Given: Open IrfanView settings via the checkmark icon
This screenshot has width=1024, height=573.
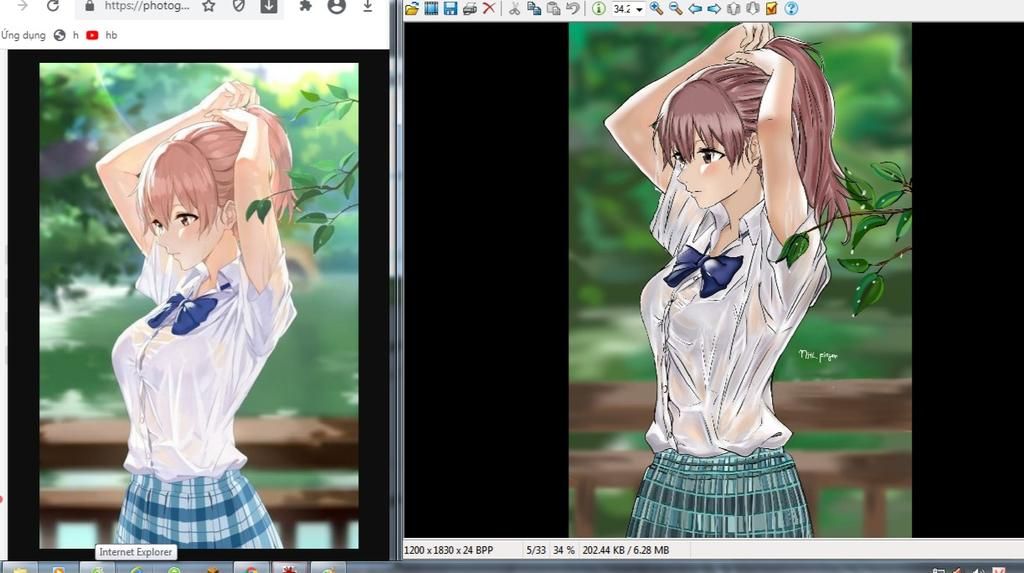Looking at the screenshot, I should (x=771, y=8).
